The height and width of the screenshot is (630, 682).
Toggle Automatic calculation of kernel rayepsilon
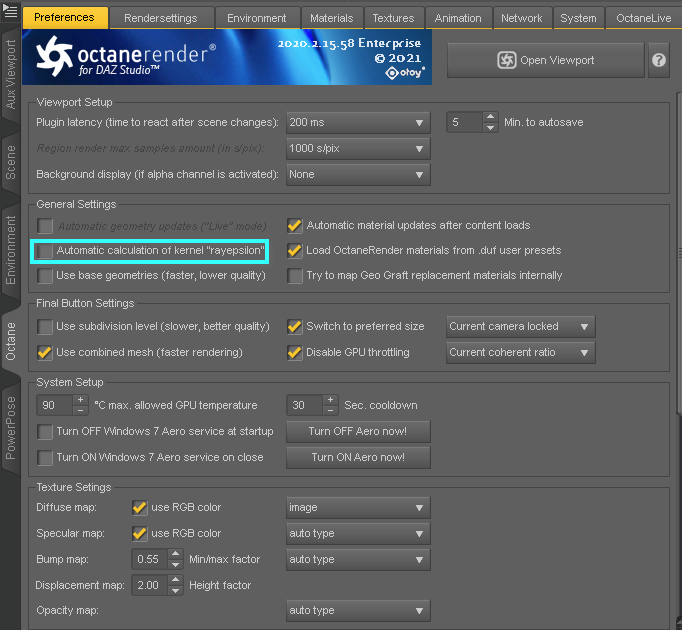click(x=45, y=251)
